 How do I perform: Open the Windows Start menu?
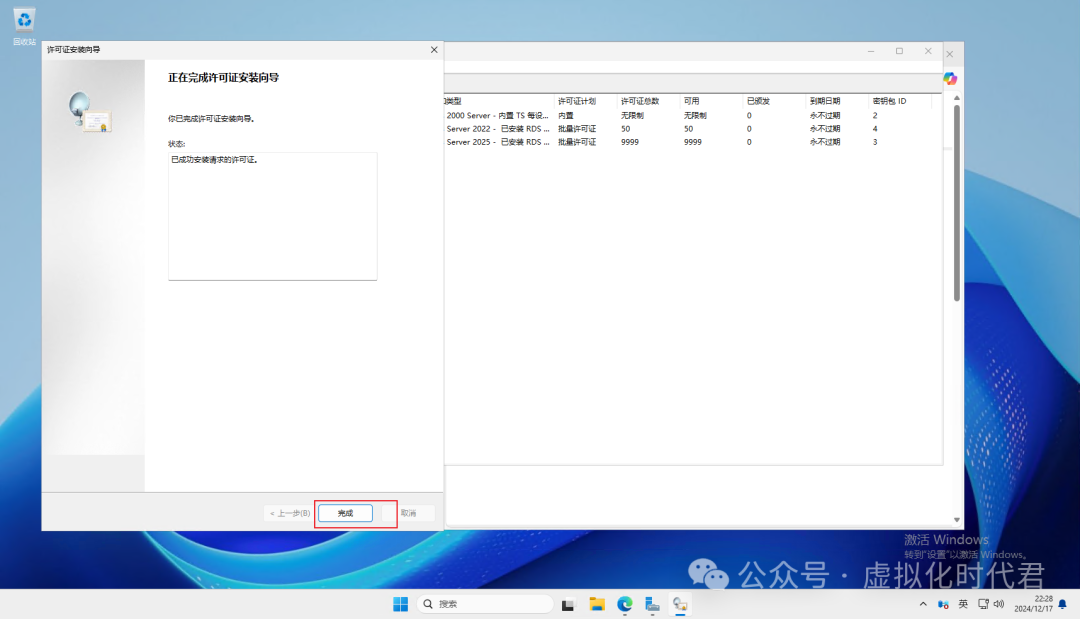point(400,604)
